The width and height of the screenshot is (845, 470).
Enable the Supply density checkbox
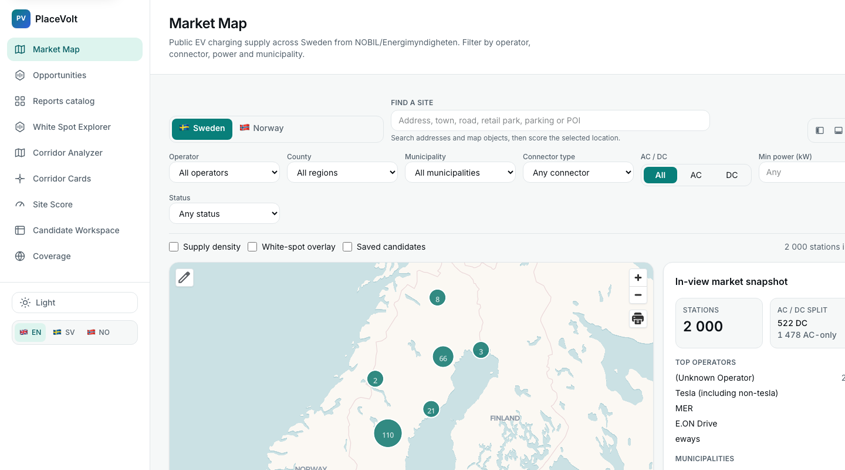point(174,247)
